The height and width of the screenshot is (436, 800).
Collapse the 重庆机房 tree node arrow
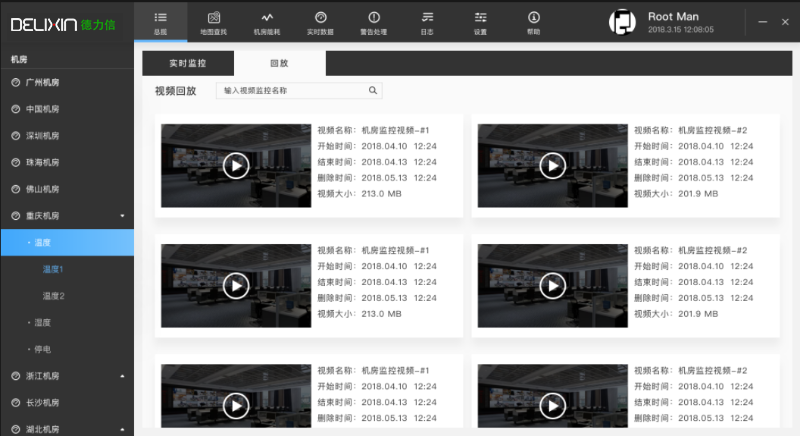pos(122,216)
